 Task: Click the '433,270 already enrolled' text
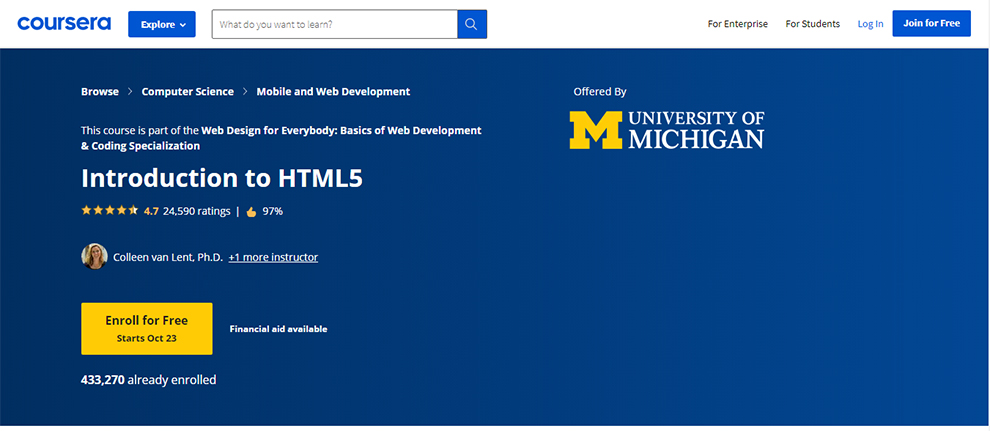pyautogui.click(x=148, y=380)
